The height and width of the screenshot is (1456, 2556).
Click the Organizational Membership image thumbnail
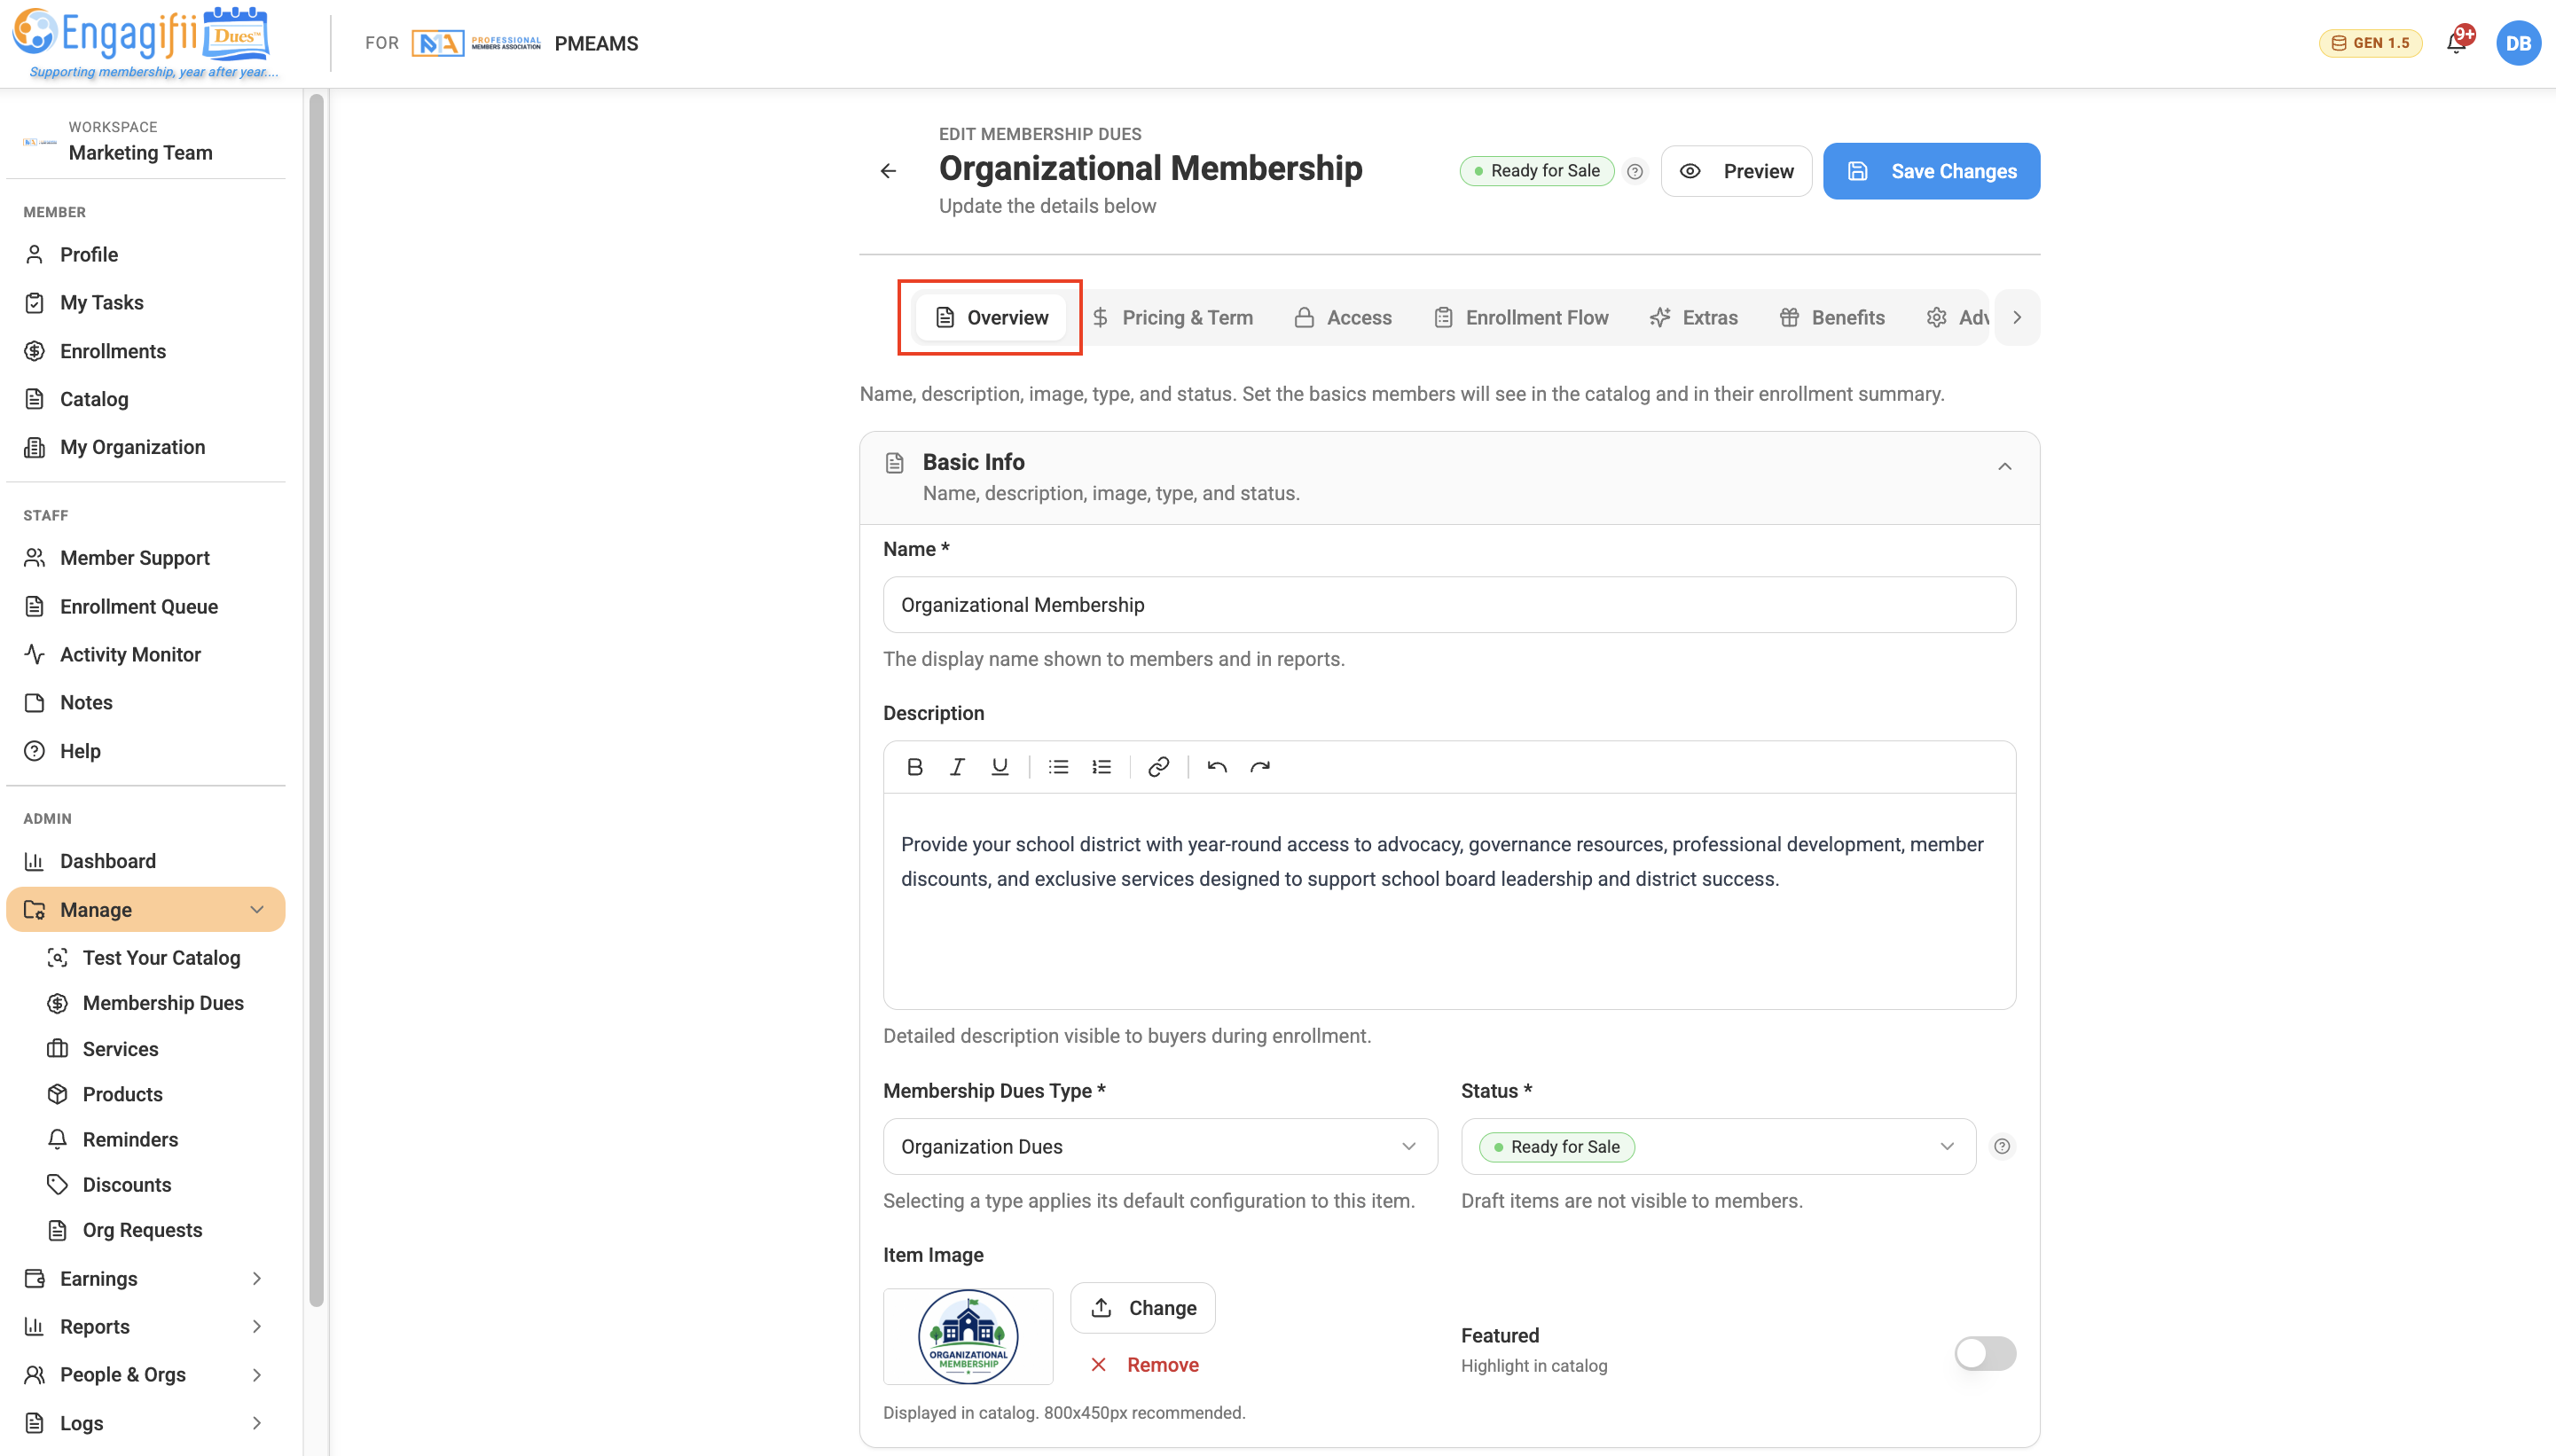pyautogui.click(x=968, y=1336)
